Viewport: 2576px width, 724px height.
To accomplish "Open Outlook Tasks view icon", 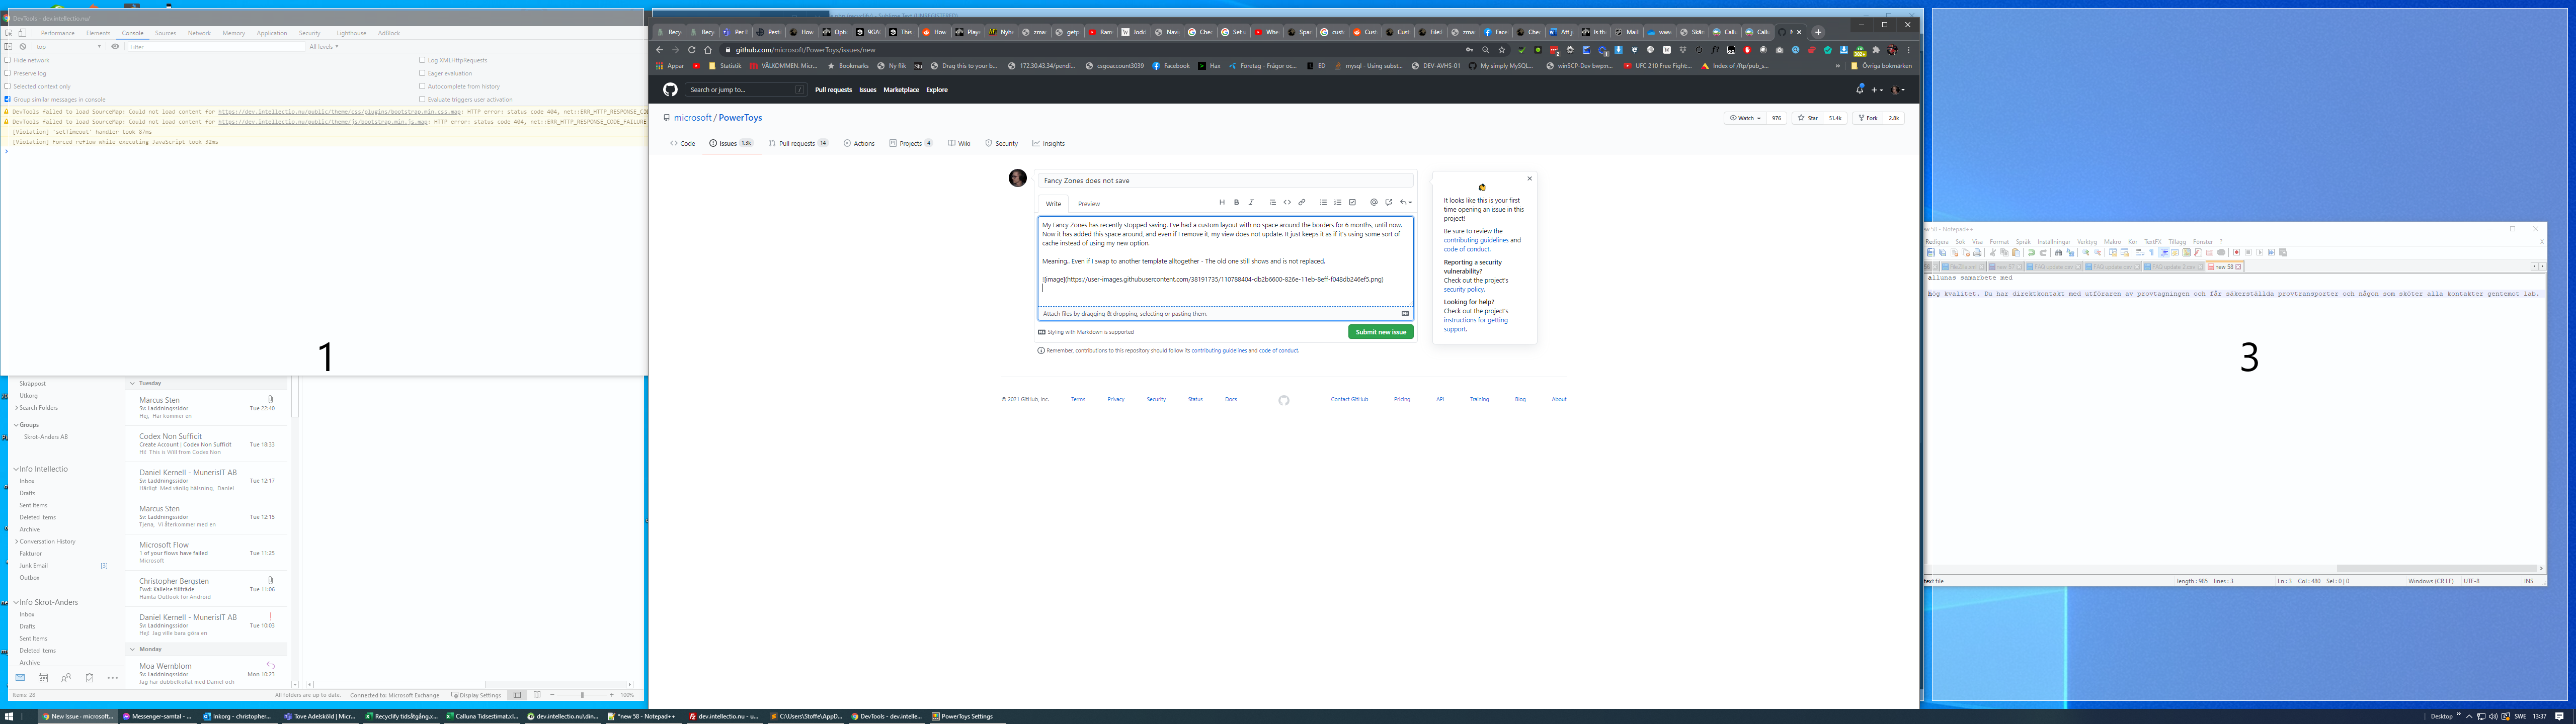I will pyautogui.click(x=89, y=678).
